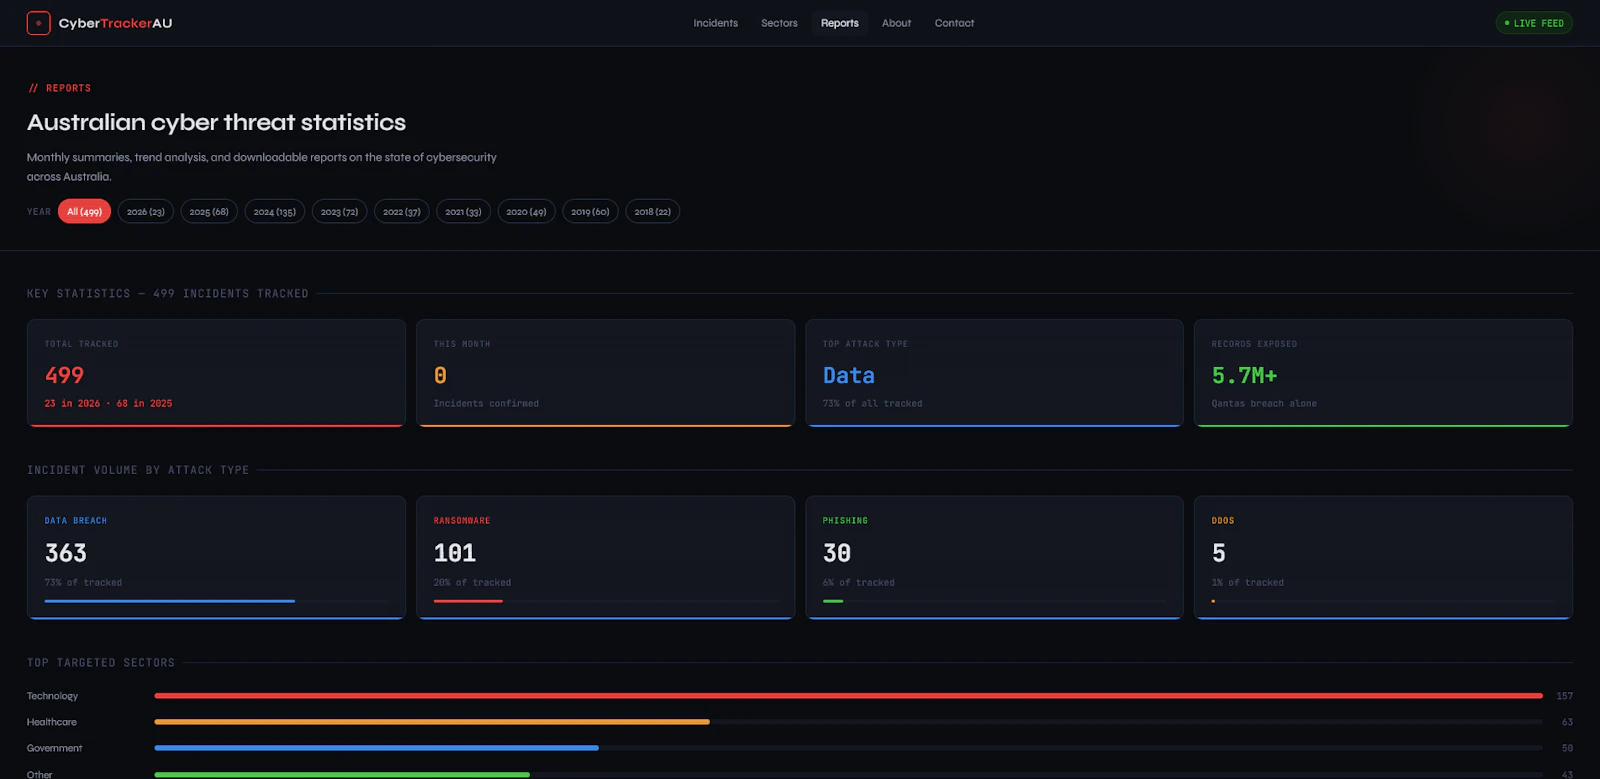This screenshot has height=779, width=1600.
Task: Click the Government count value 50
Action: 1567,748
